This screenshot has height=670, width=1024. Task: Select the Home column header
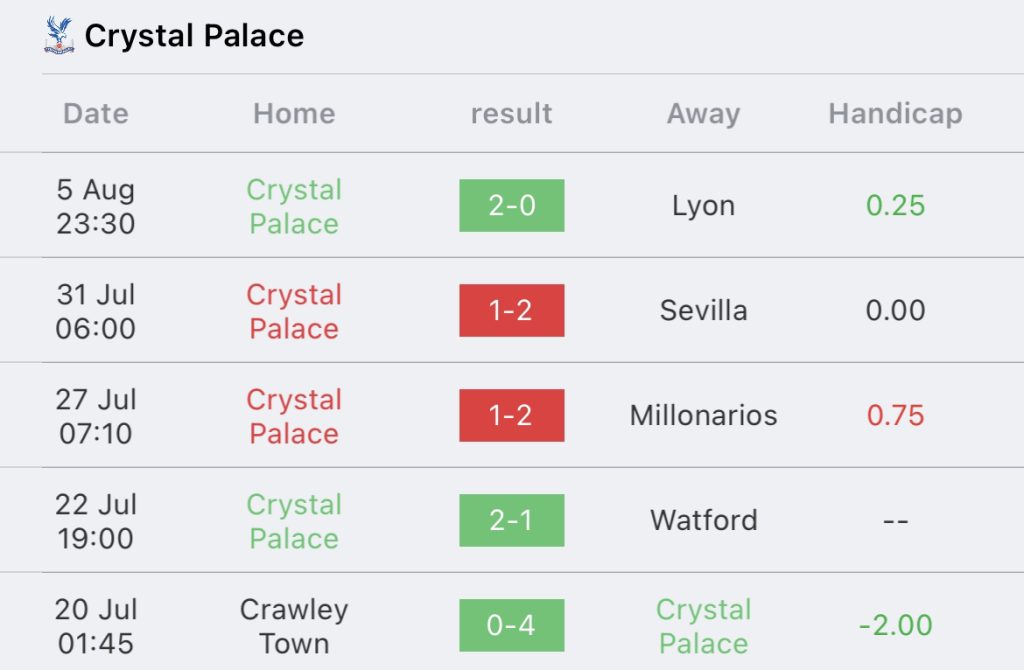pyautogui.click(x=294, y=114)
